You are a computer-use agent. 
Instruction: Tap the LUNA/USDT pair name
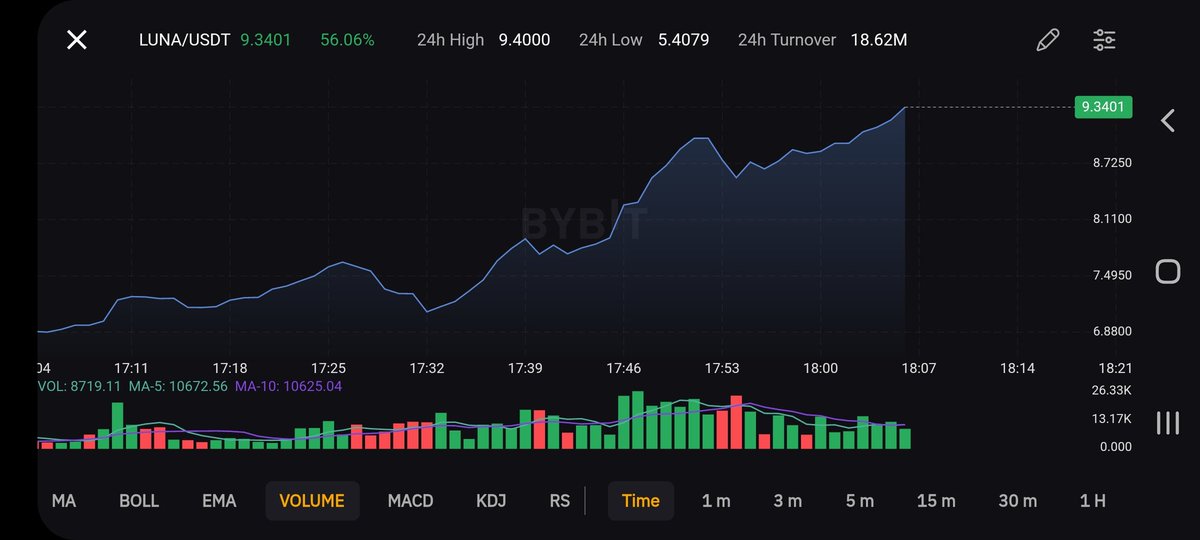pos(185,40)
